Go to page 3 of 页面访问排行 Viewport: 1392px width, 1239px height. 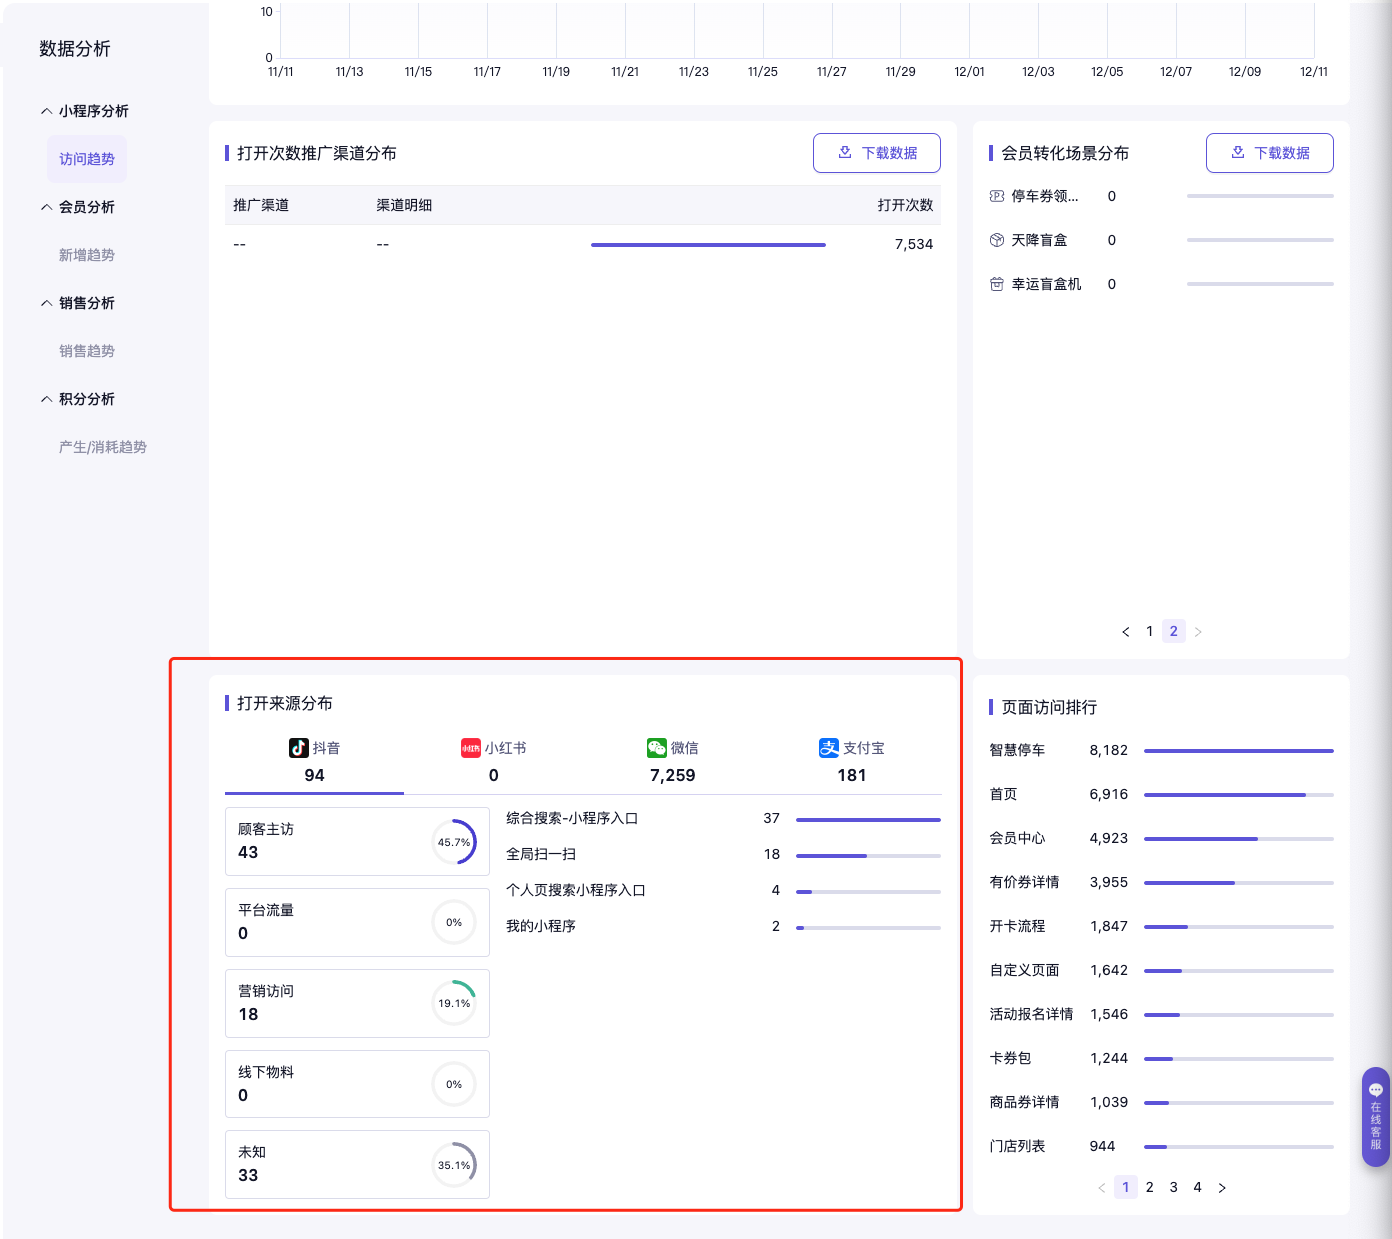click(1173, 1187)
